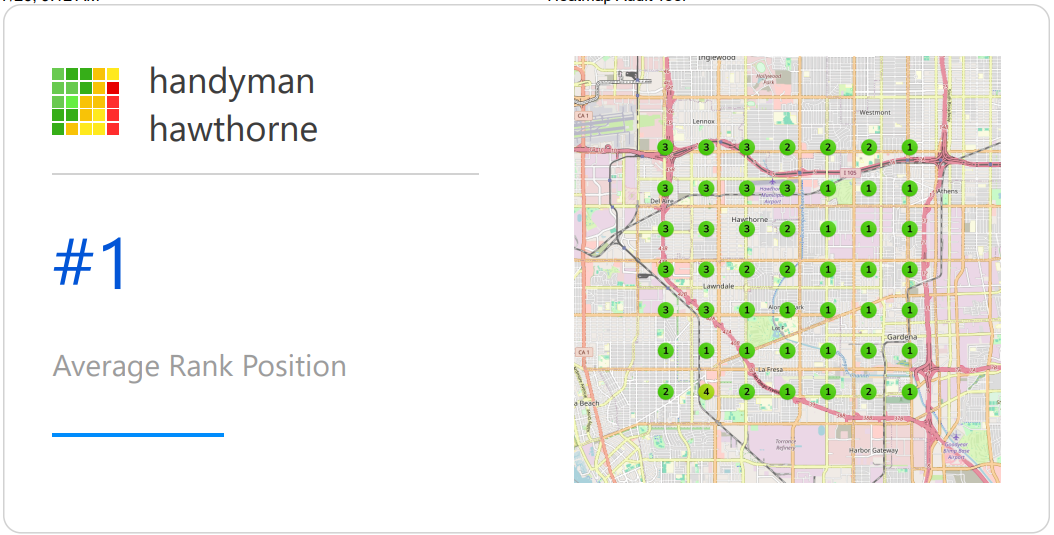Viewport: 1054px width, 535px height.
Task: Select the 'handyman hawthorne' keyword title
Action: (233, 105)
